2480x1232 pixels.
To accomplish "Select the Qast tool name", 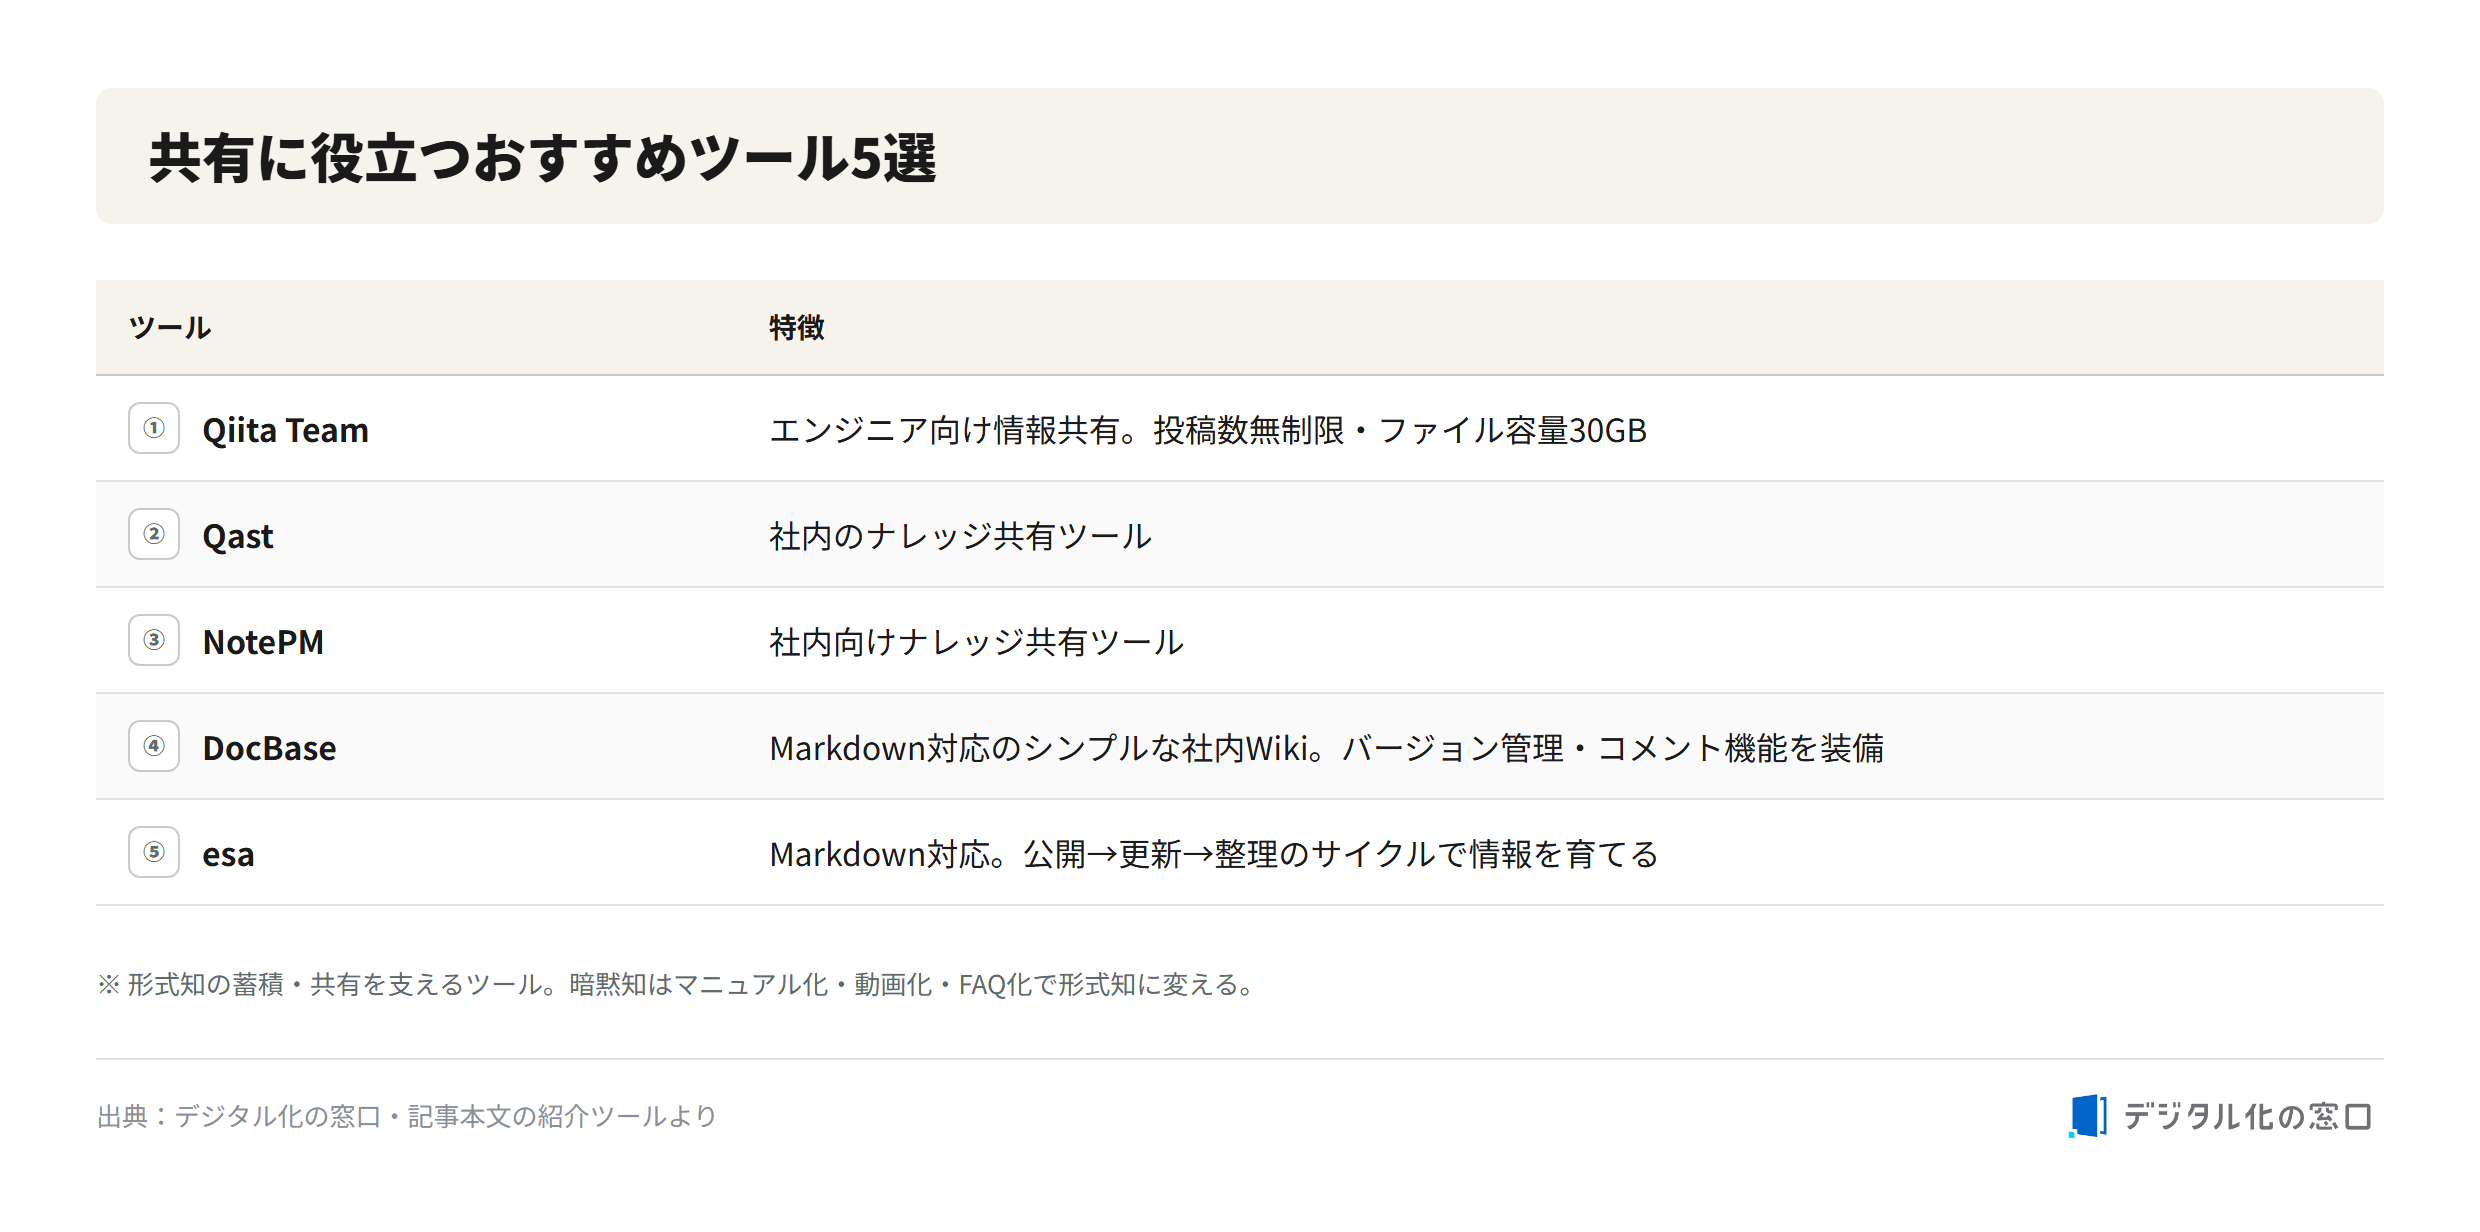I will [237, 536].
